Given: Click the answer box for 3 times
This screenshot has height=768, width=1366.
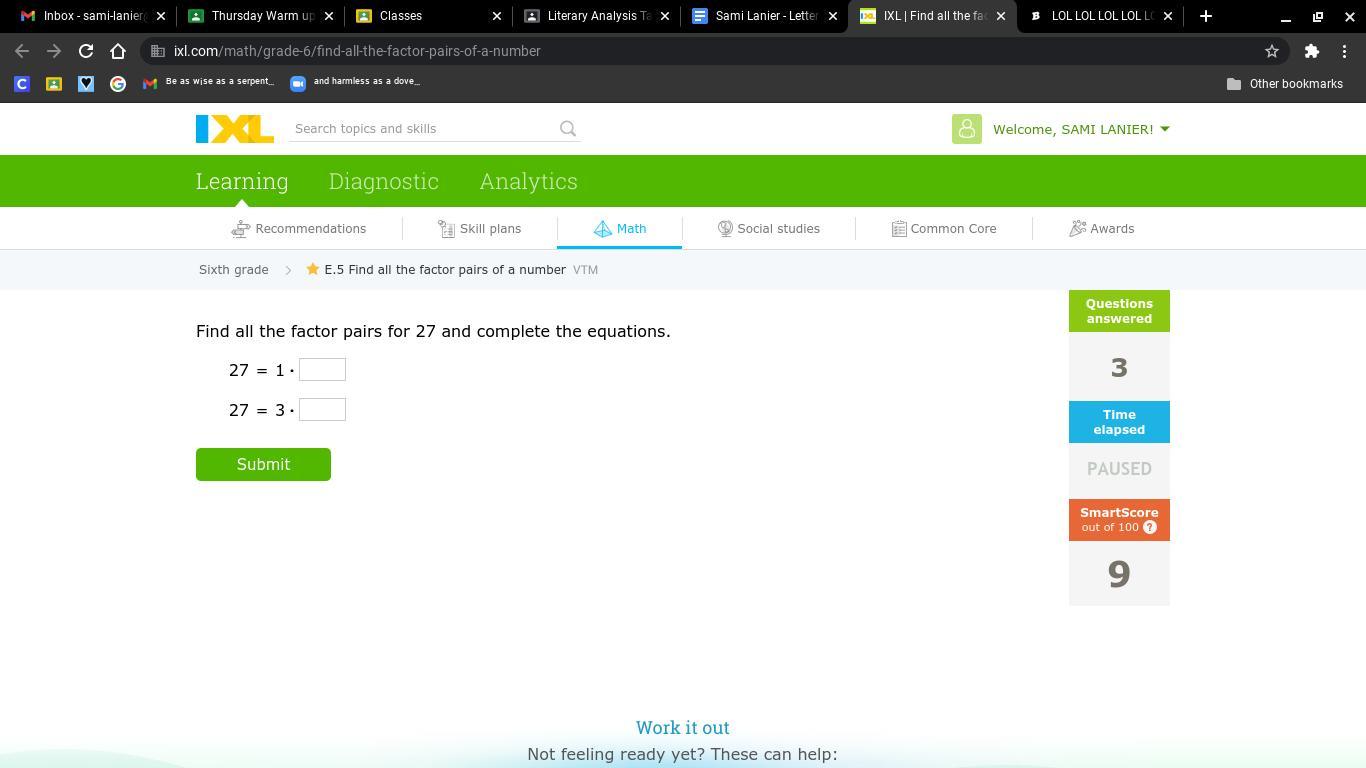Looking at the screenshot, I should tap(322, 410).
